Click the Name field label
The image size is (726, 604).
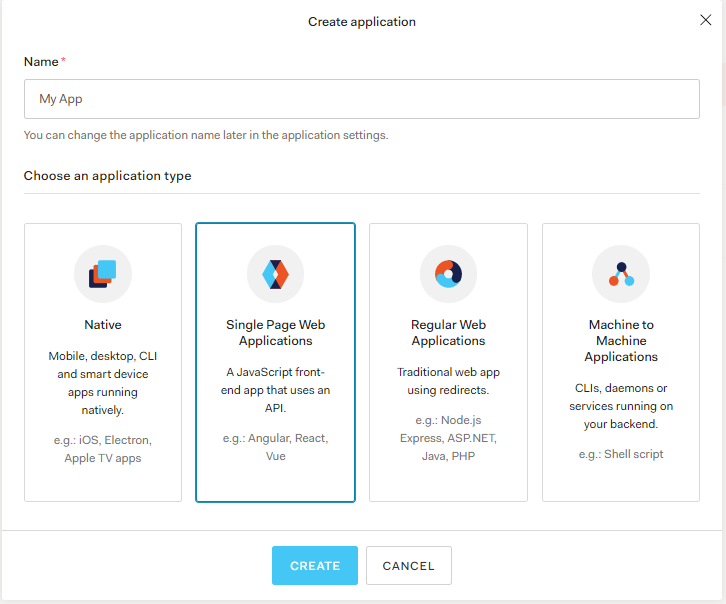tap(41, 62)
